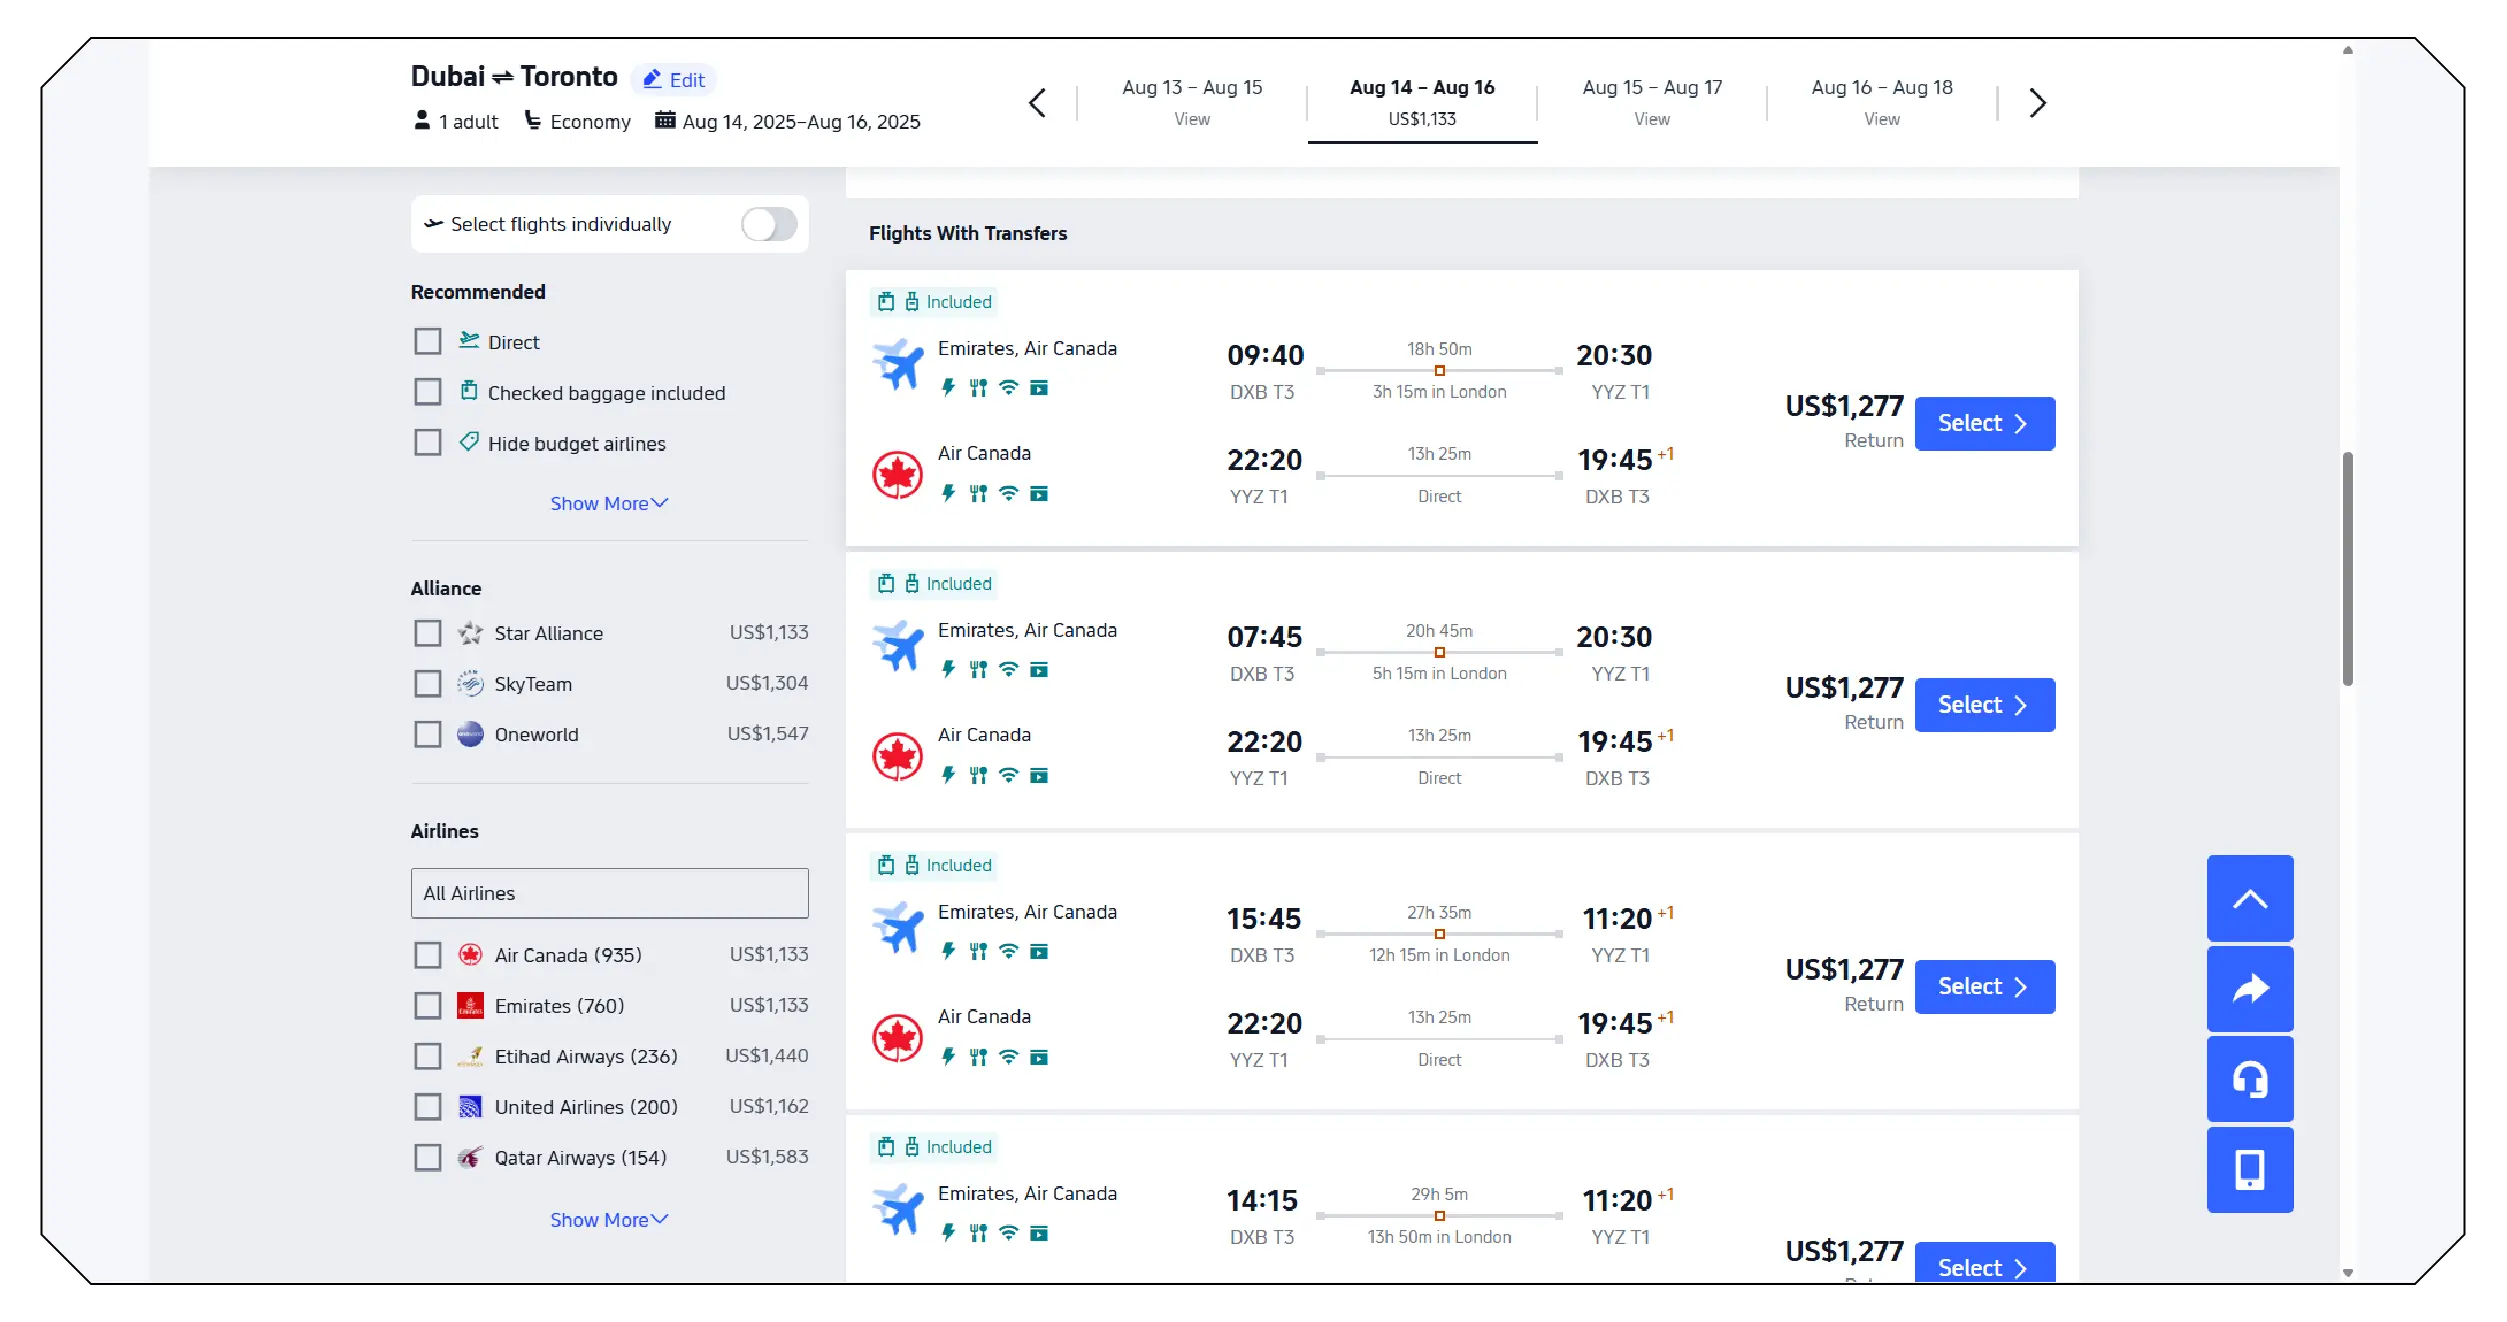The height and width of the screenshot is (1322, 2507).
Task: Expand Show More under the Airlines list
Action: pos(608,1219)
